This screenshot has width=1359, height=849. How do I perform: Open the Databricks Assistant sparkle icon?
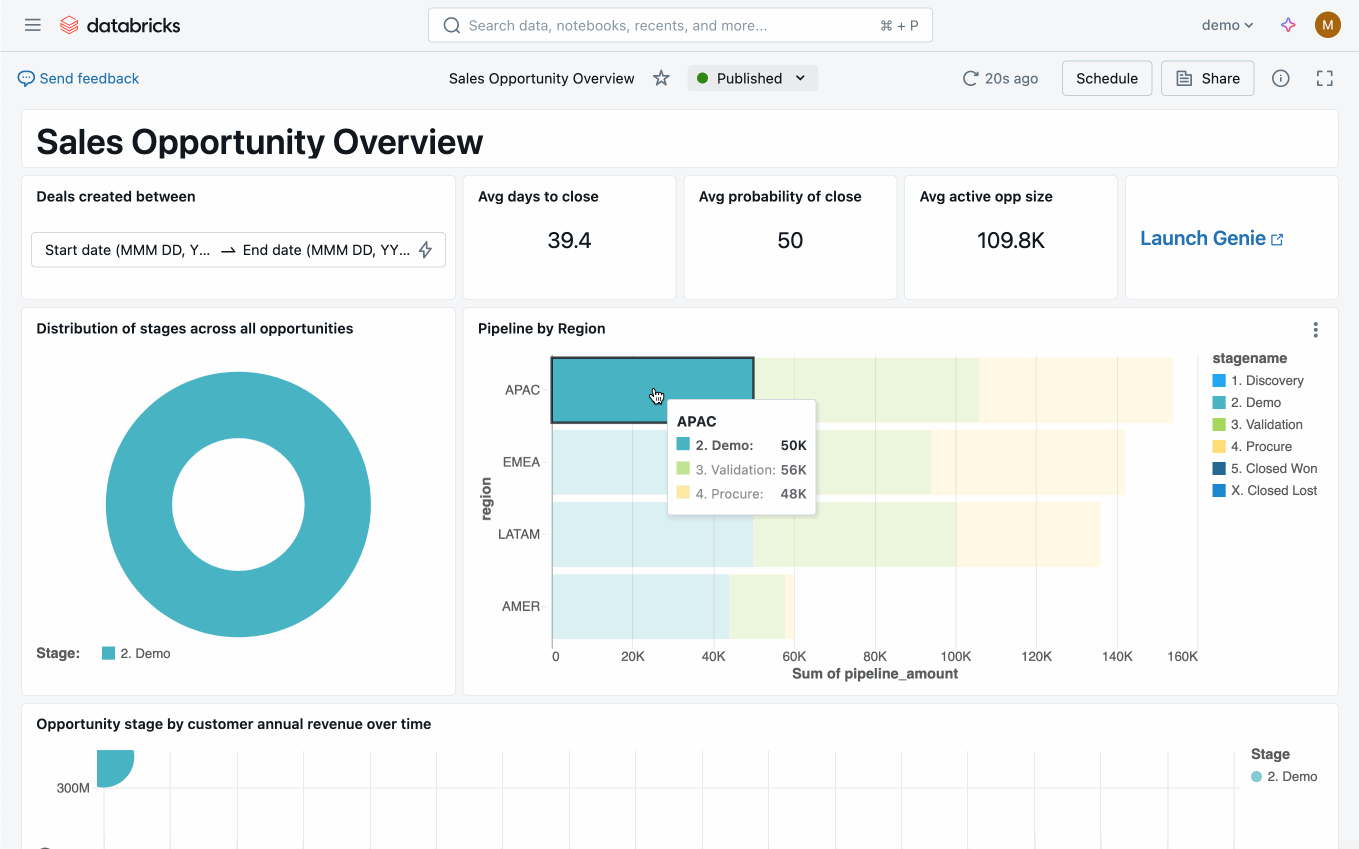click(1288, 25)
